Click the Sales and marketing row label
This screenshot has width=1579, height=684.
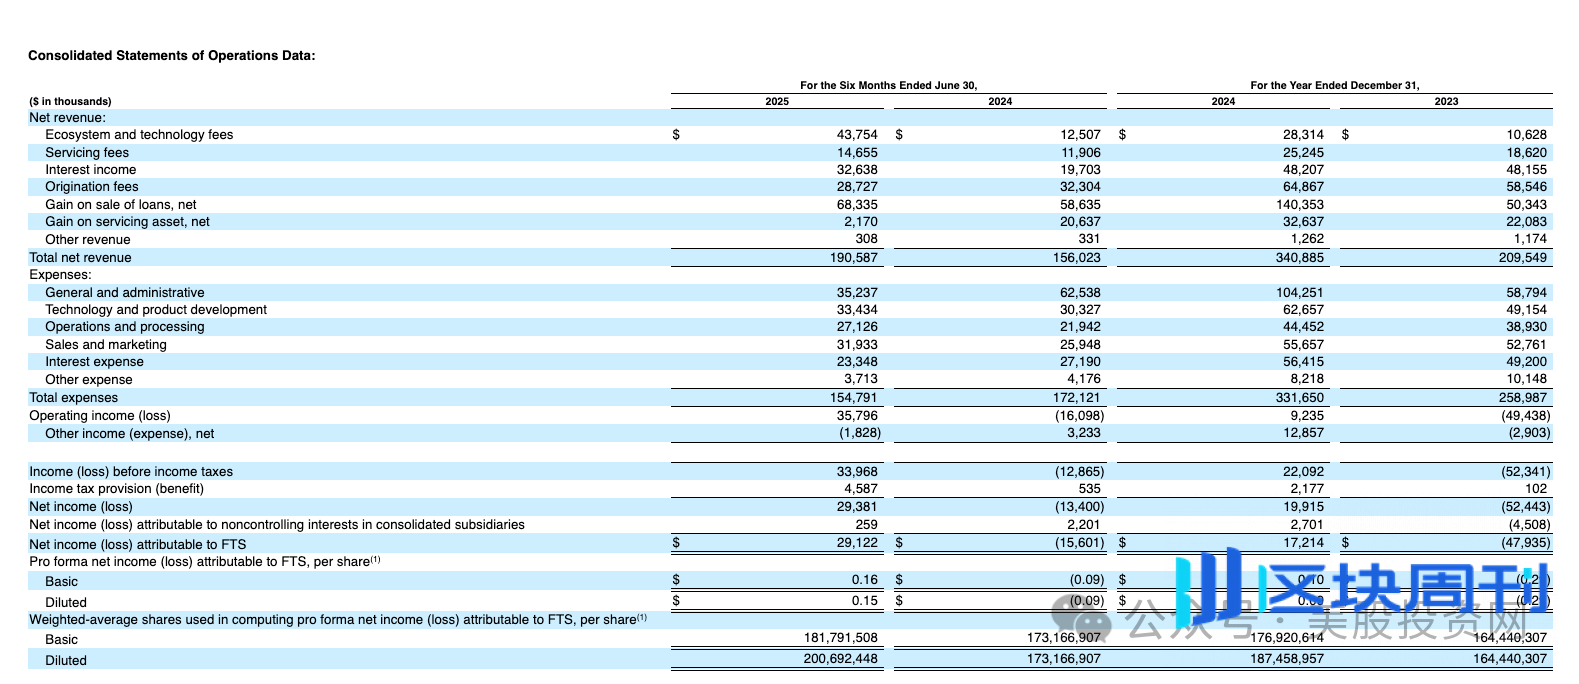point(106,345)
